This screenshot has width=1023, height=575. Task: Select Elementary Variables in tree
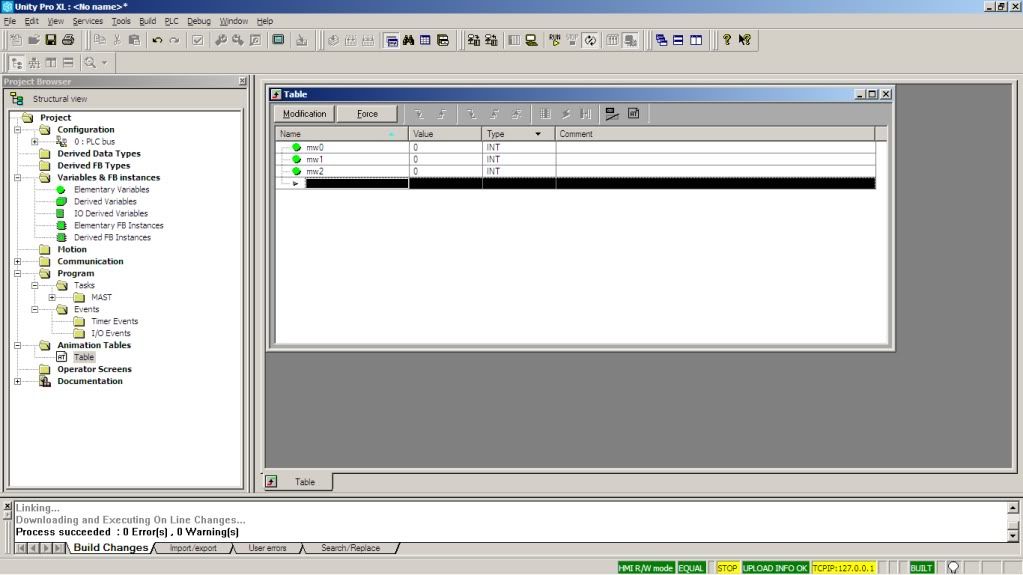112,189
